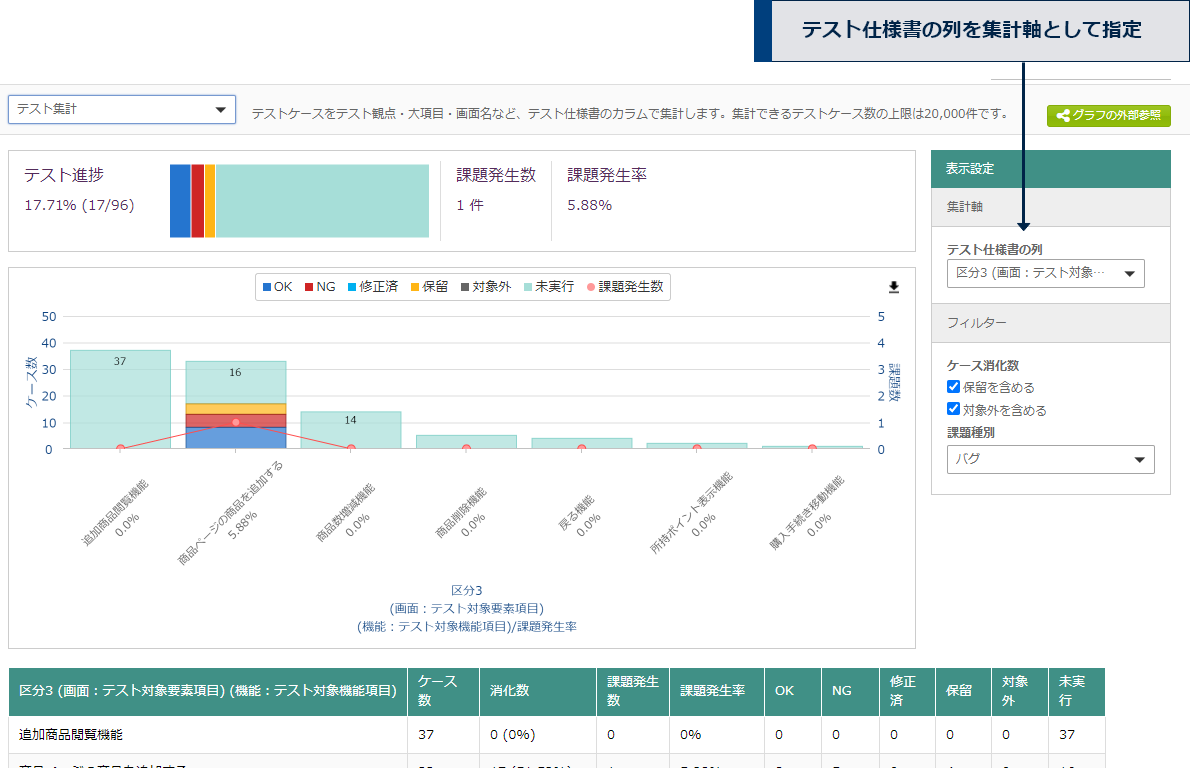This screenshot has height=768, width=1190.
Task: Open the グラフの外部参照 button
Action: click(x=1108, y=115)
